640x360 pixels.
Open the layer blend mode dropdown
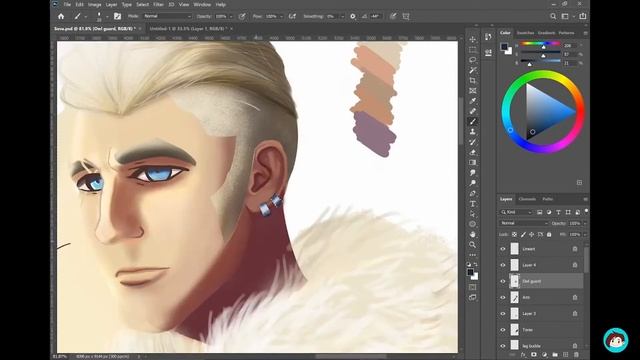[x=524, y=223]
